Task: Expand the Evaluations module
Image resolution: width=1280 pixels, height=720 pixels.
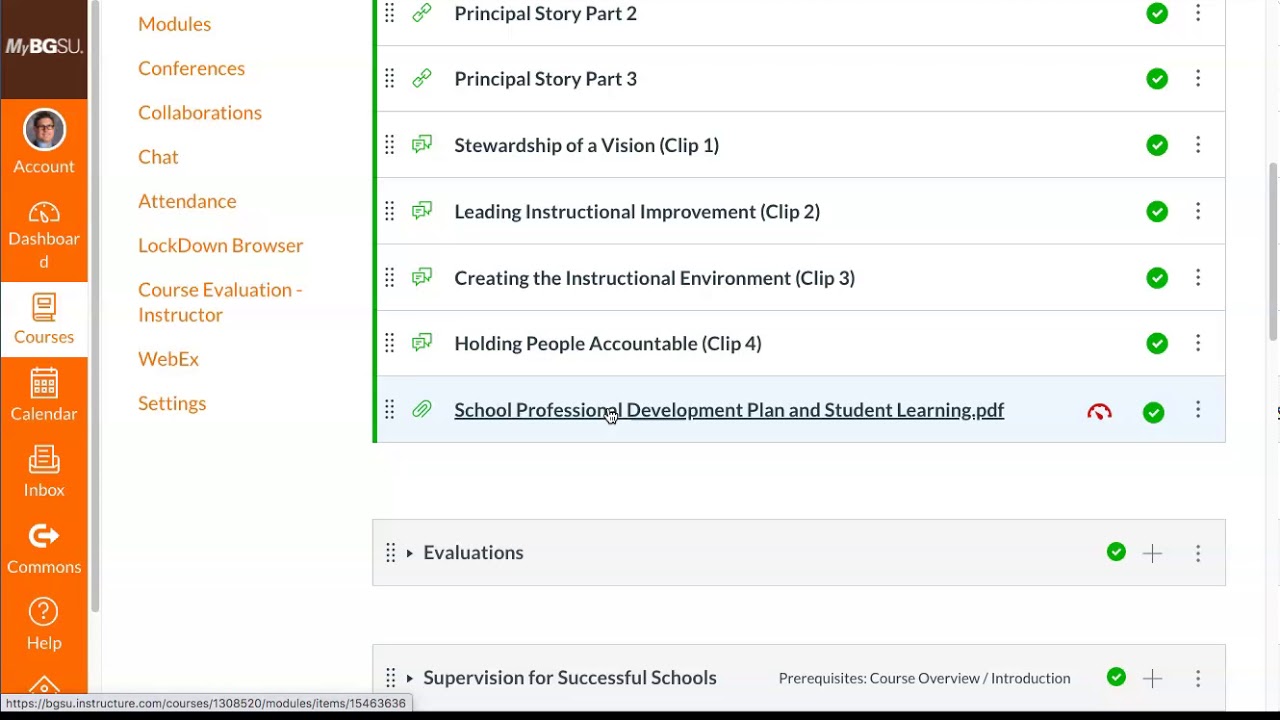Action: coord(409,553)
